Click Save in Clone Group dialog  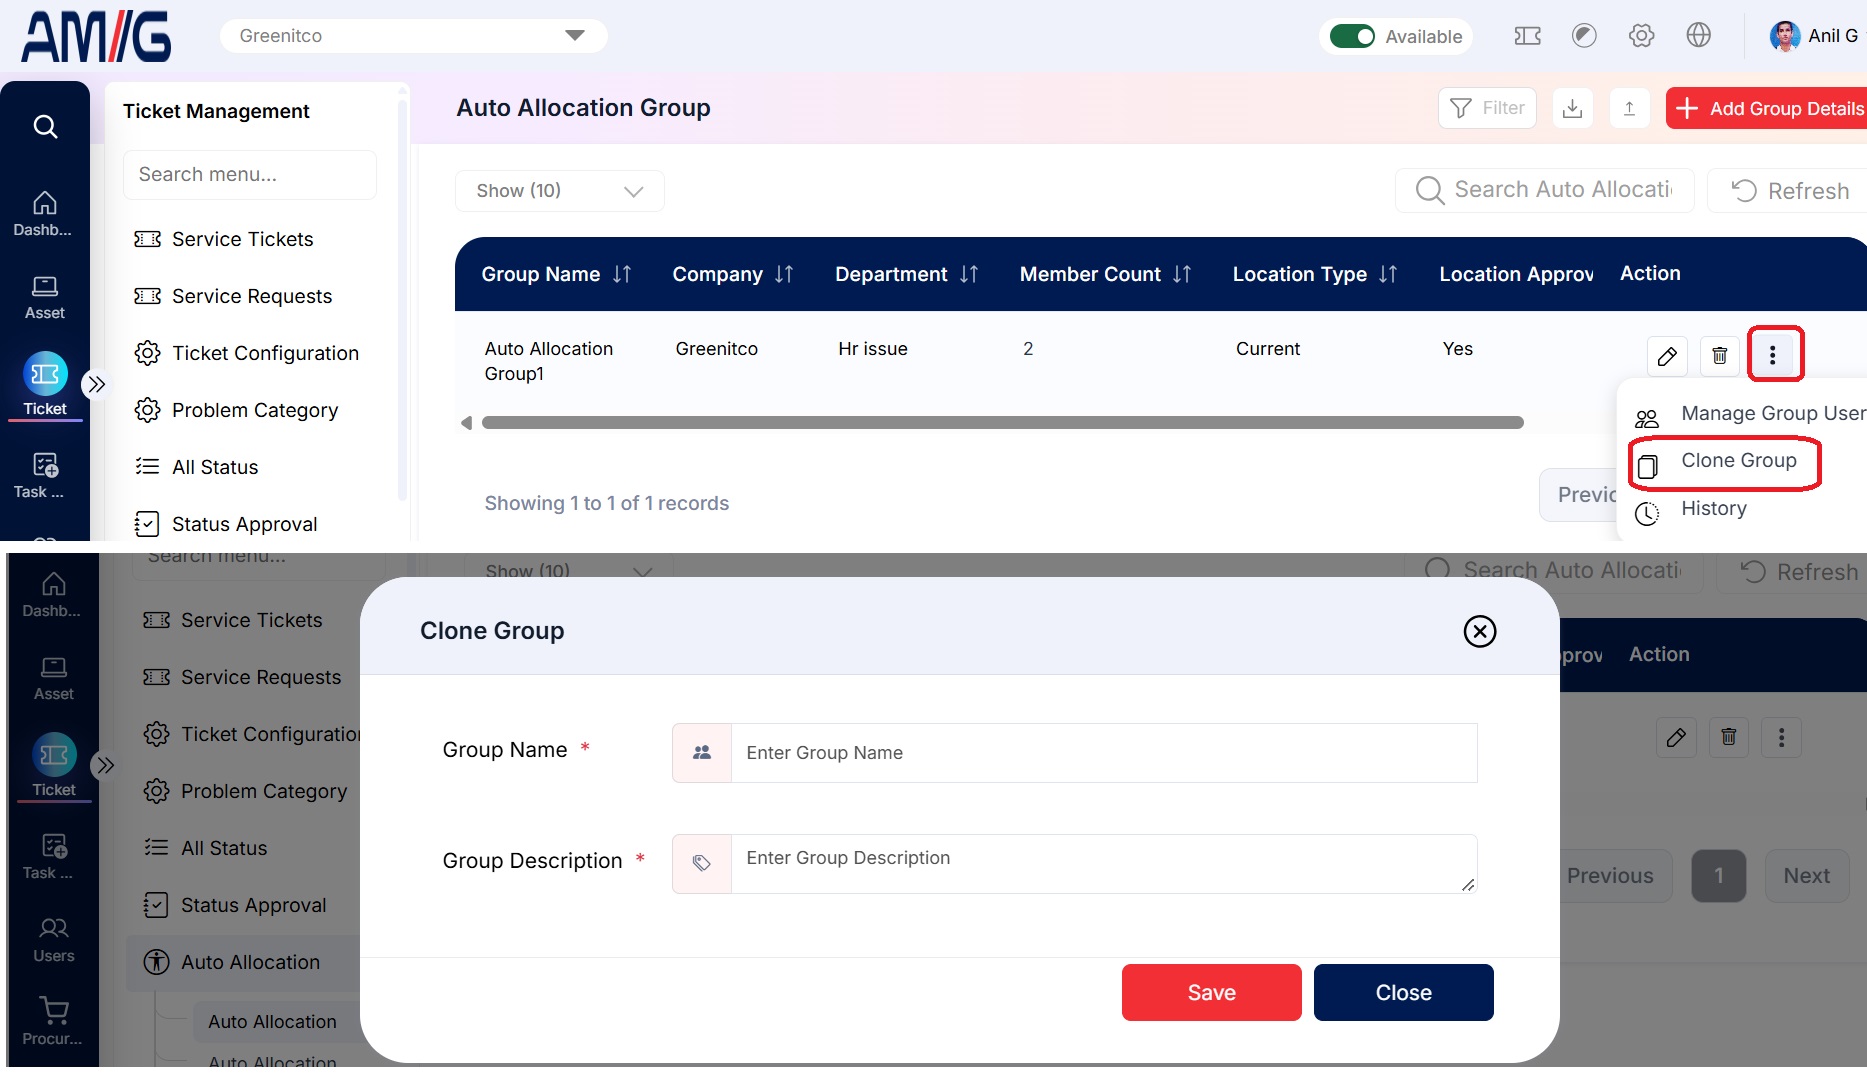click(x=1211, y=993)
